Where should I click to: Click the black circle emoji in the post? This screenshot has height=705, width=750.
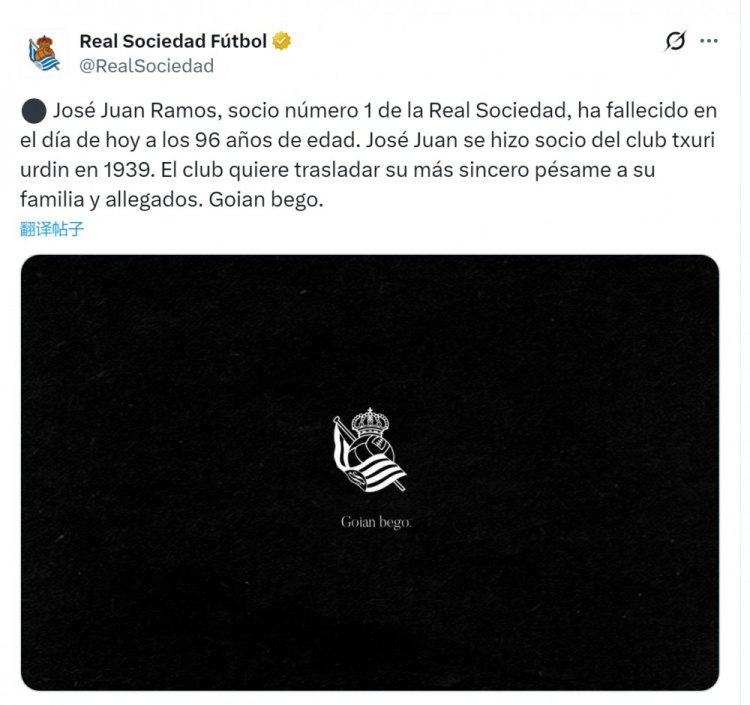pos(34,111)
